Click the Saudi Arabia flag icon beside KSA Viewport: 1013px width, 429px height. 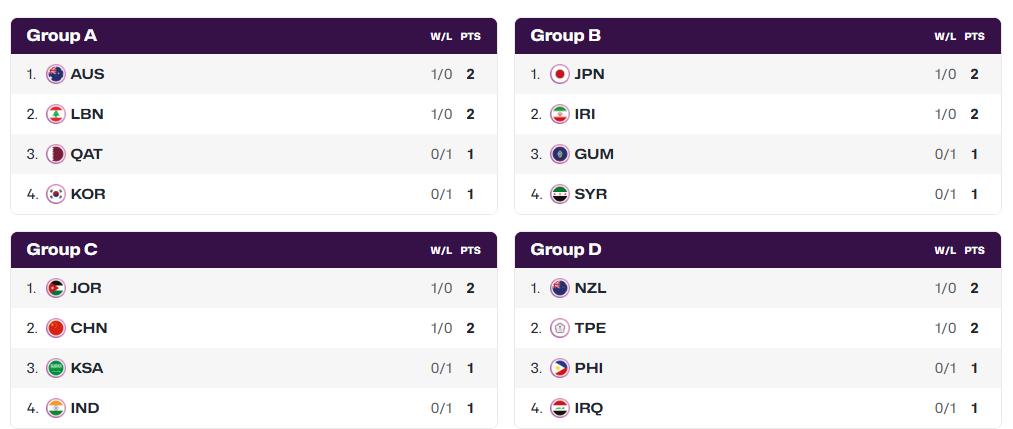[x=56, y=368]
